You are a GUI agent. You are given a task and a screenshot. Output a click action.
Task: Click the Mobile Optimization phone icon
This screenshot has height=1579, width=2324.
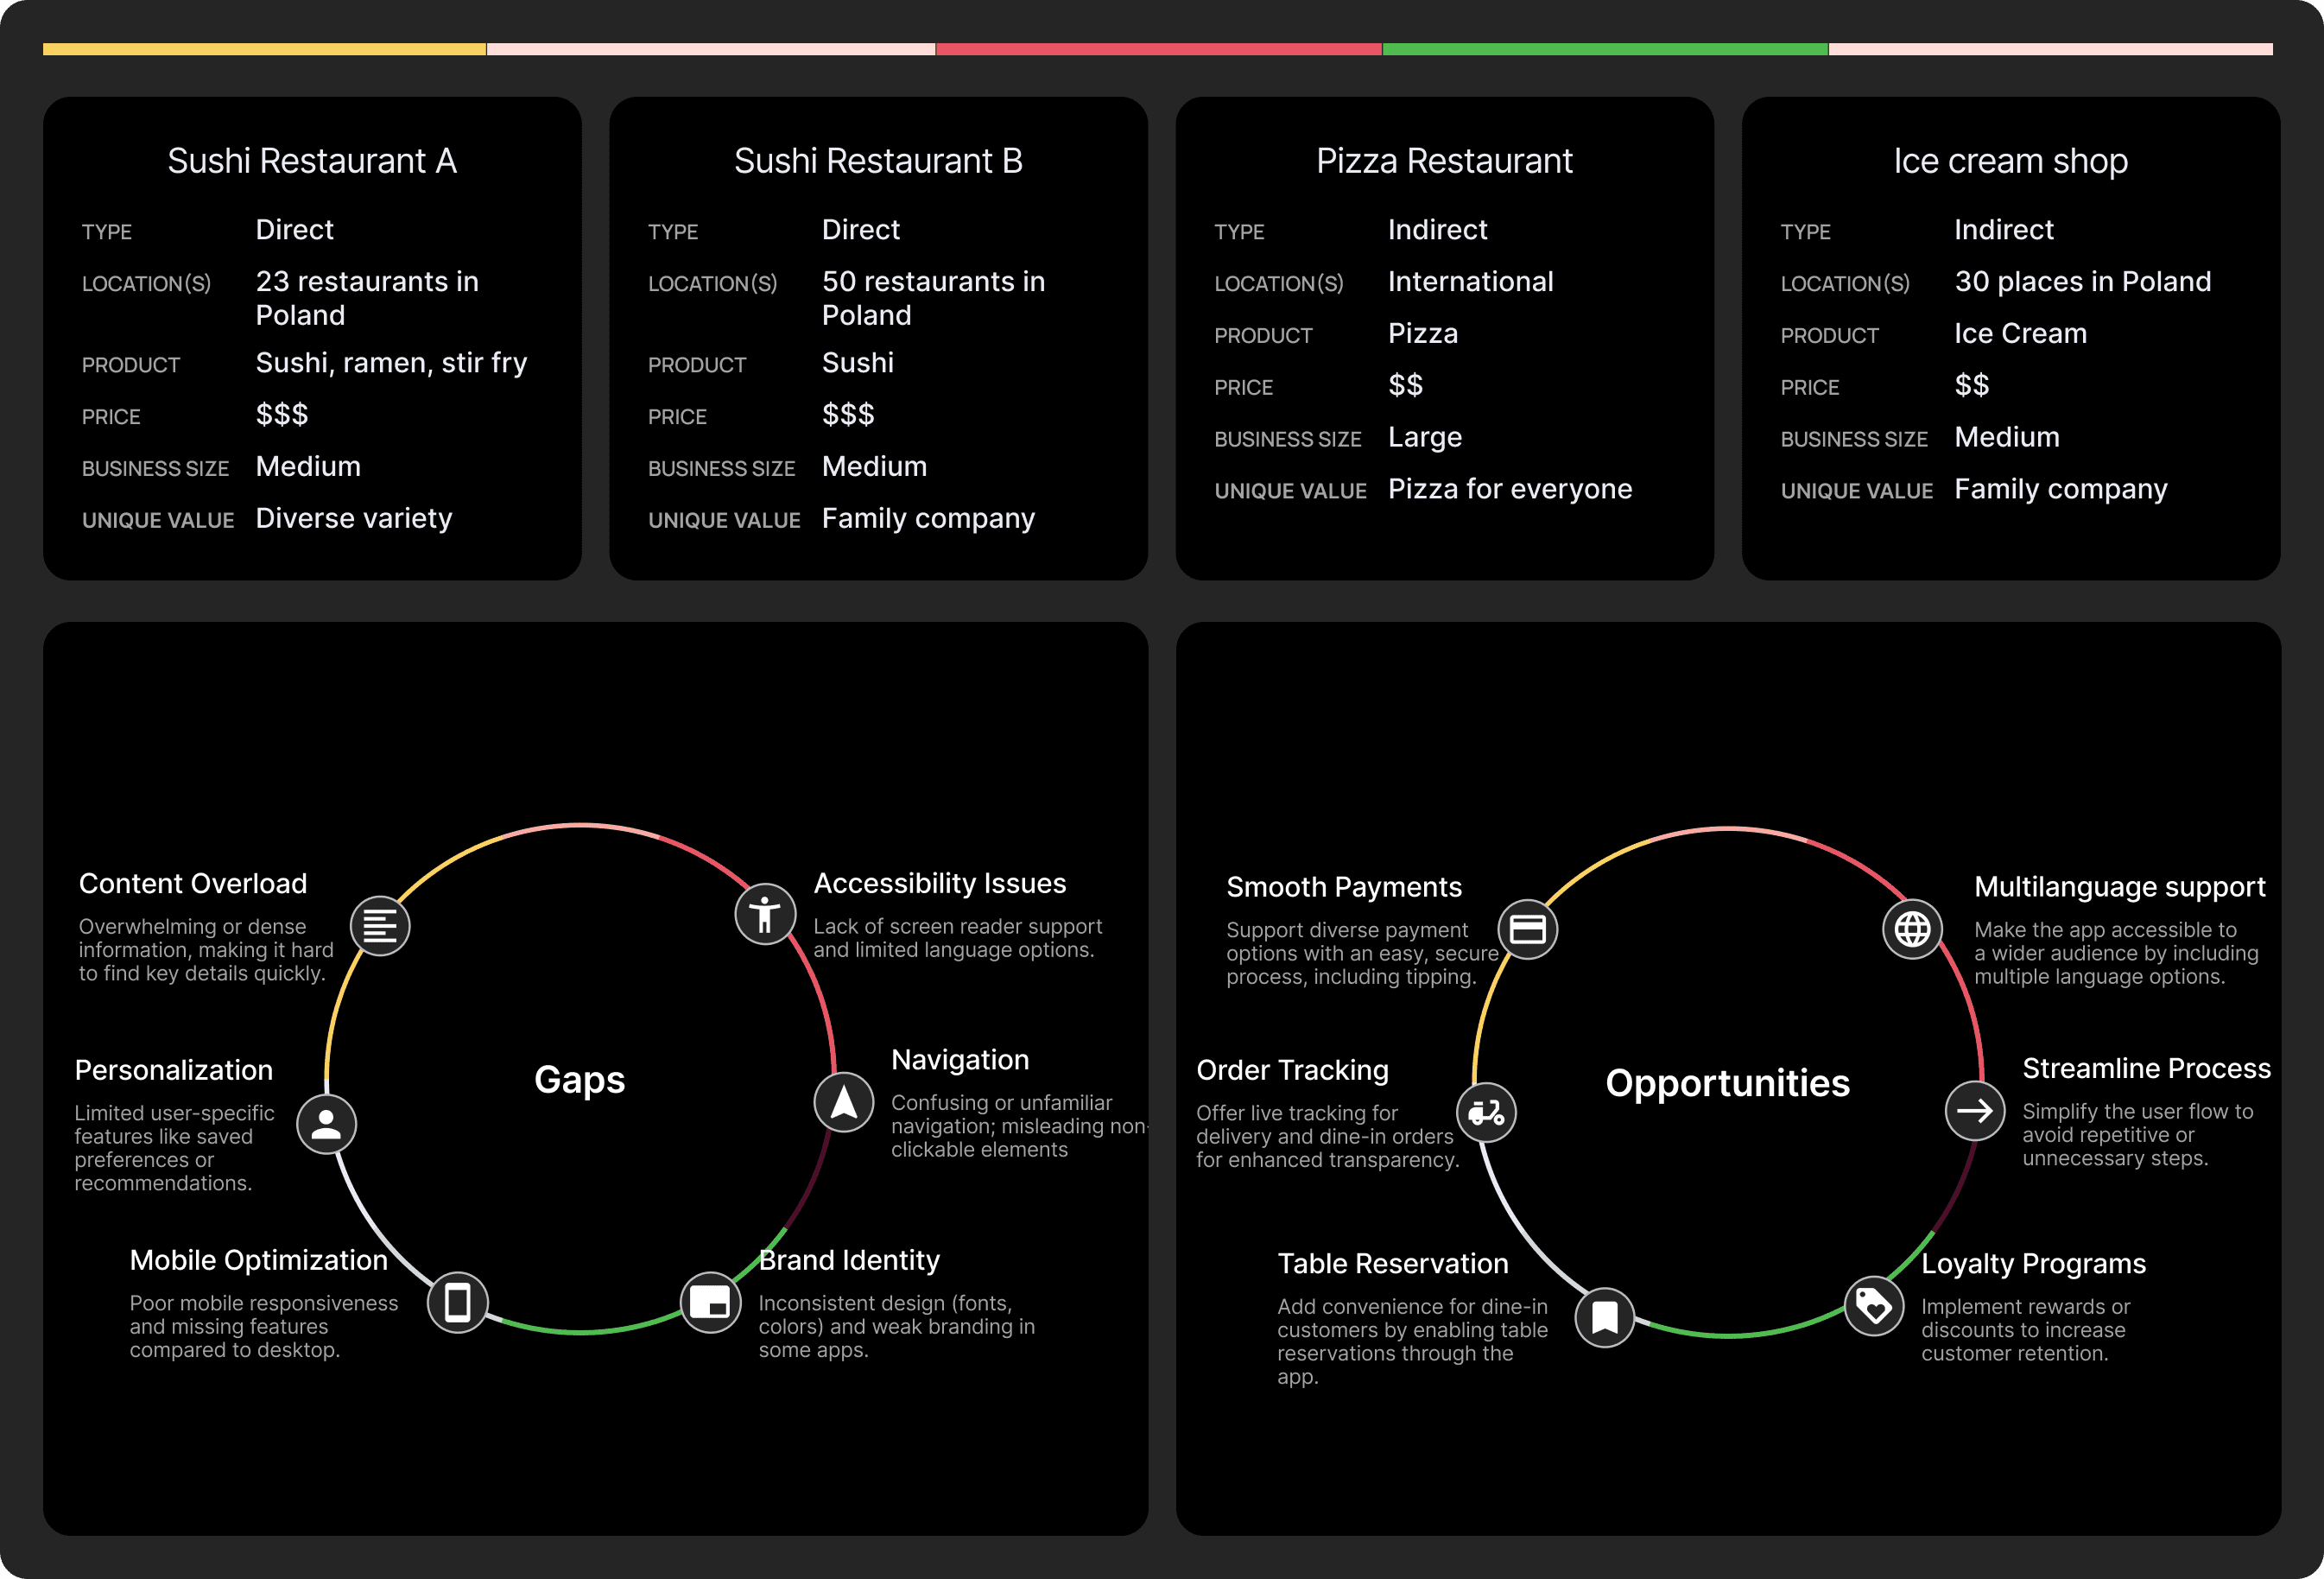458,1302
